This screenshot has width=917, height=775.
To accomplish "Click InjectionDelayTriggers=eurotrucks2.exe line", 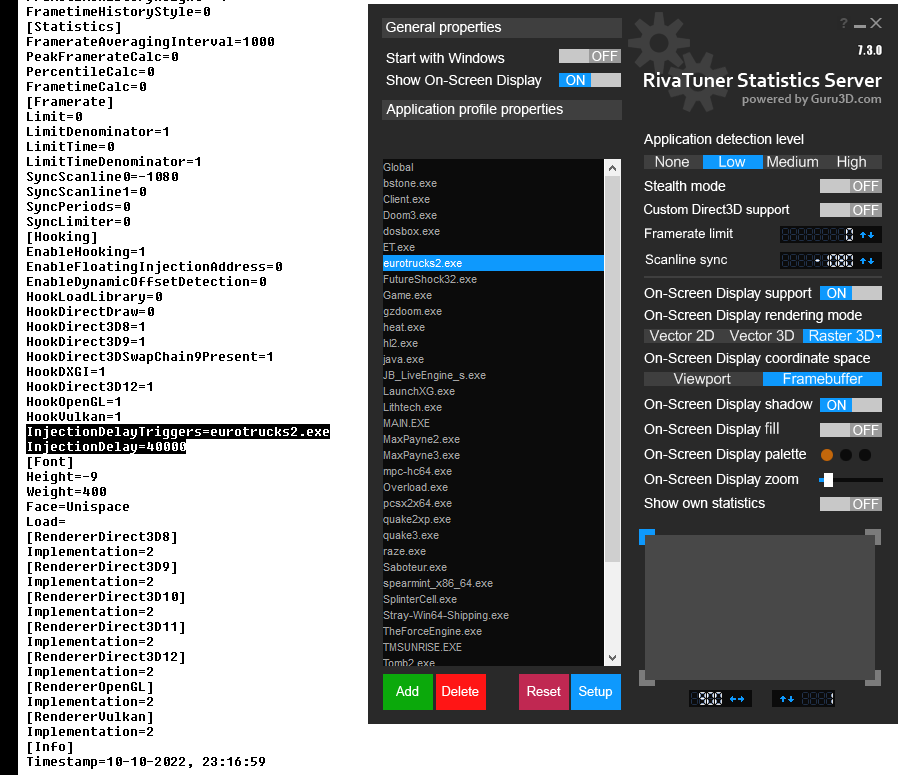I will [x=178, y=432].
